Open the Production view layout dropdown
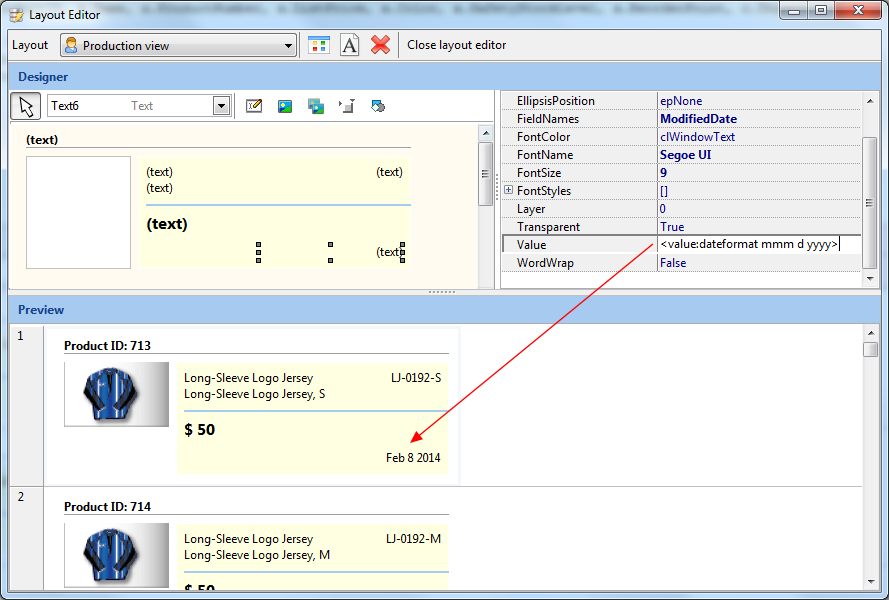Screen dimensions: 889x600 tap(289, 46)
